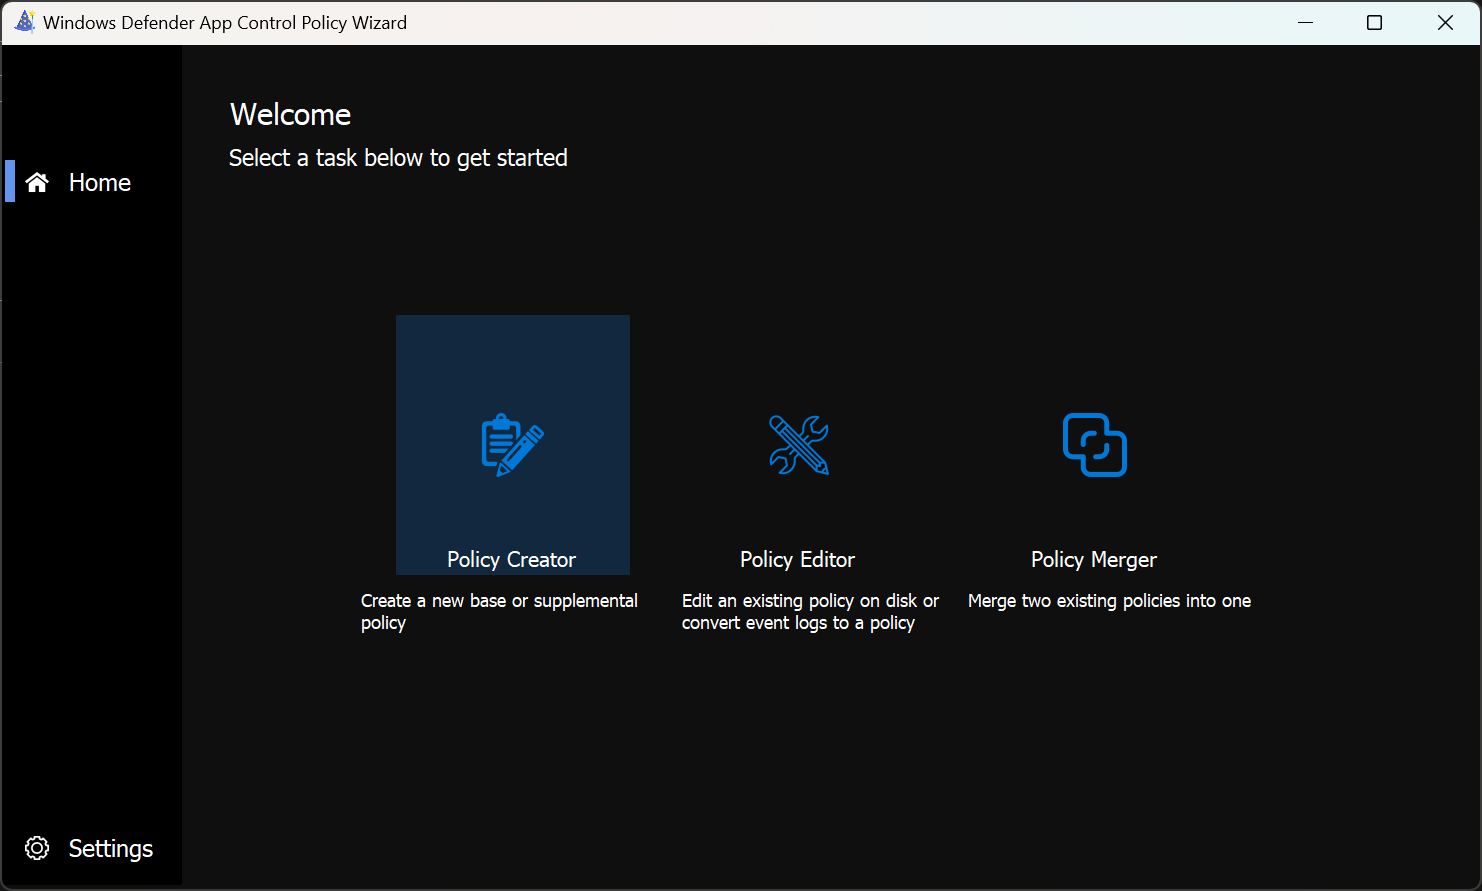Click the Policy Merger label

click(x=1094, y=560)
